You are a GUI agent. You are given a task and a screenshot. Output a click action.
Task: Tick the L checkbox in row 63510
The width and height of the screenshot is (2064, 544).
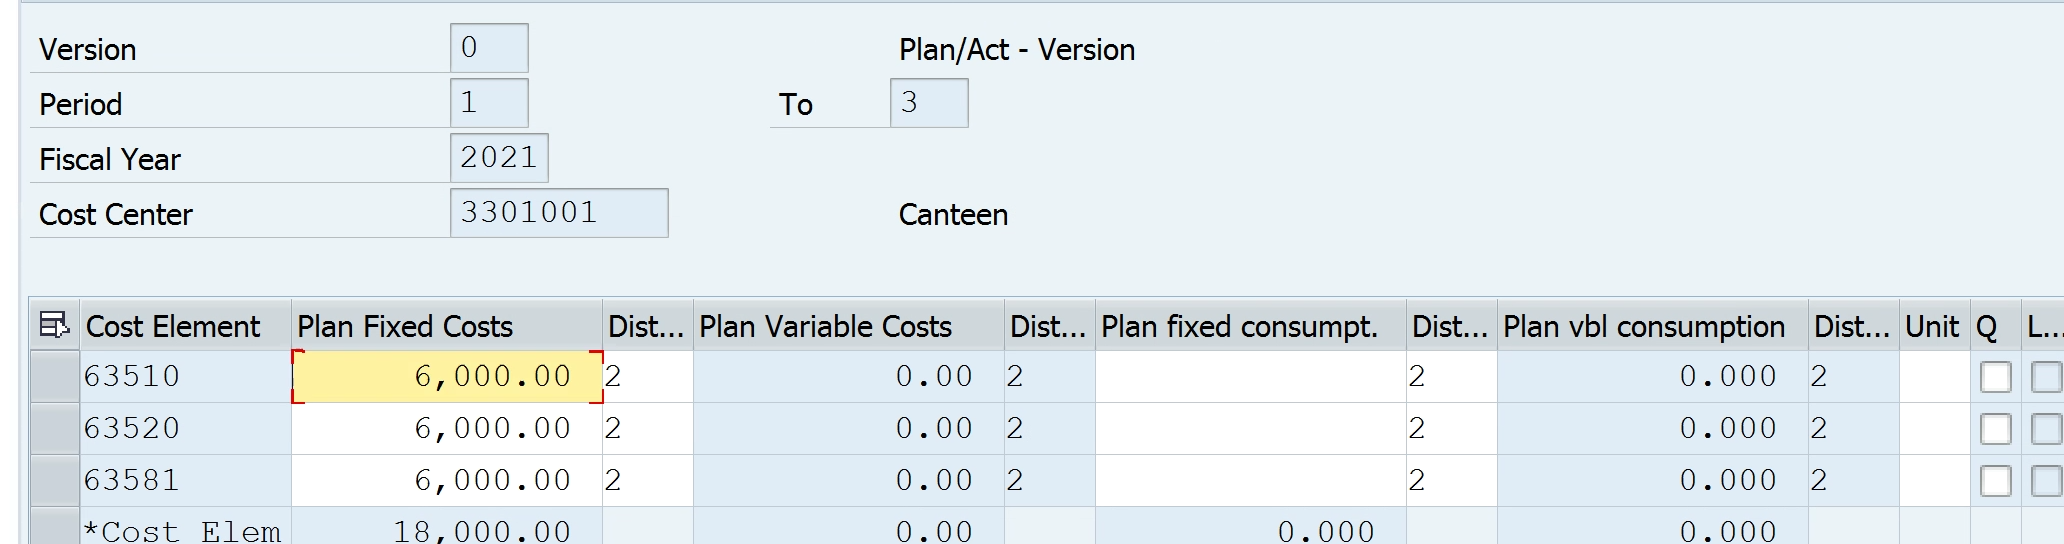[2046, 377]
